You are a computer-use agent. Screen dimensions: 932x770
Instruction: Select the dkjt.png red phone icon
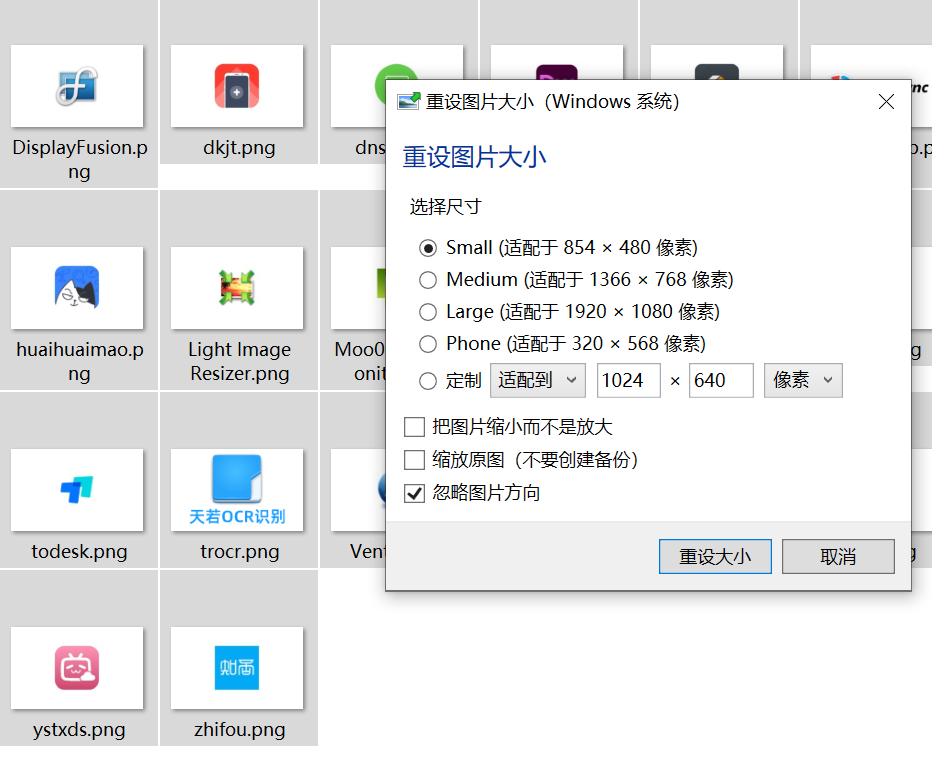point(237,86)
